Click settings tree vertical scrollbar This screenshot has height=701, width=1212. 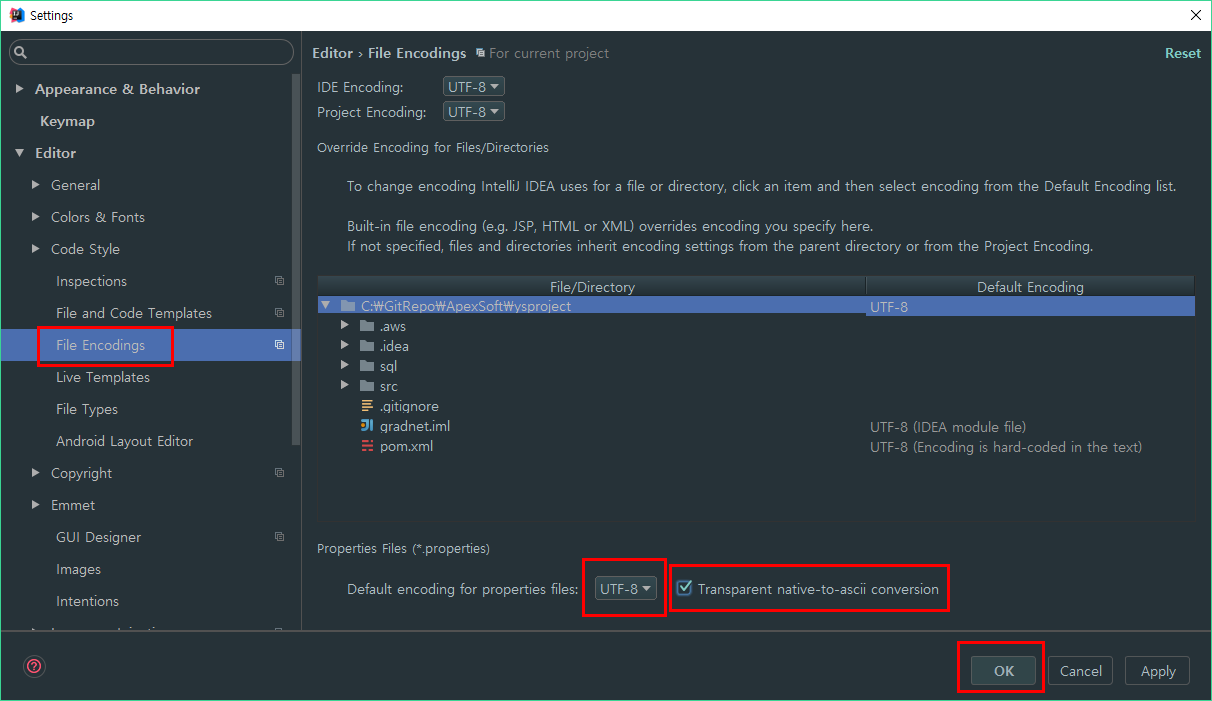[296, 260]
